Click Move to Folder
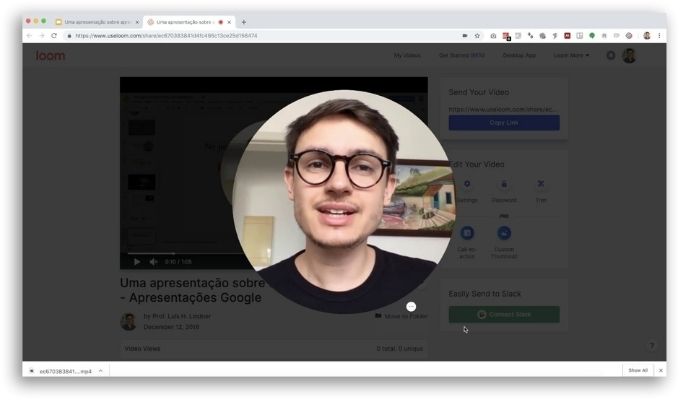700x400 pixels. point(401,316)
